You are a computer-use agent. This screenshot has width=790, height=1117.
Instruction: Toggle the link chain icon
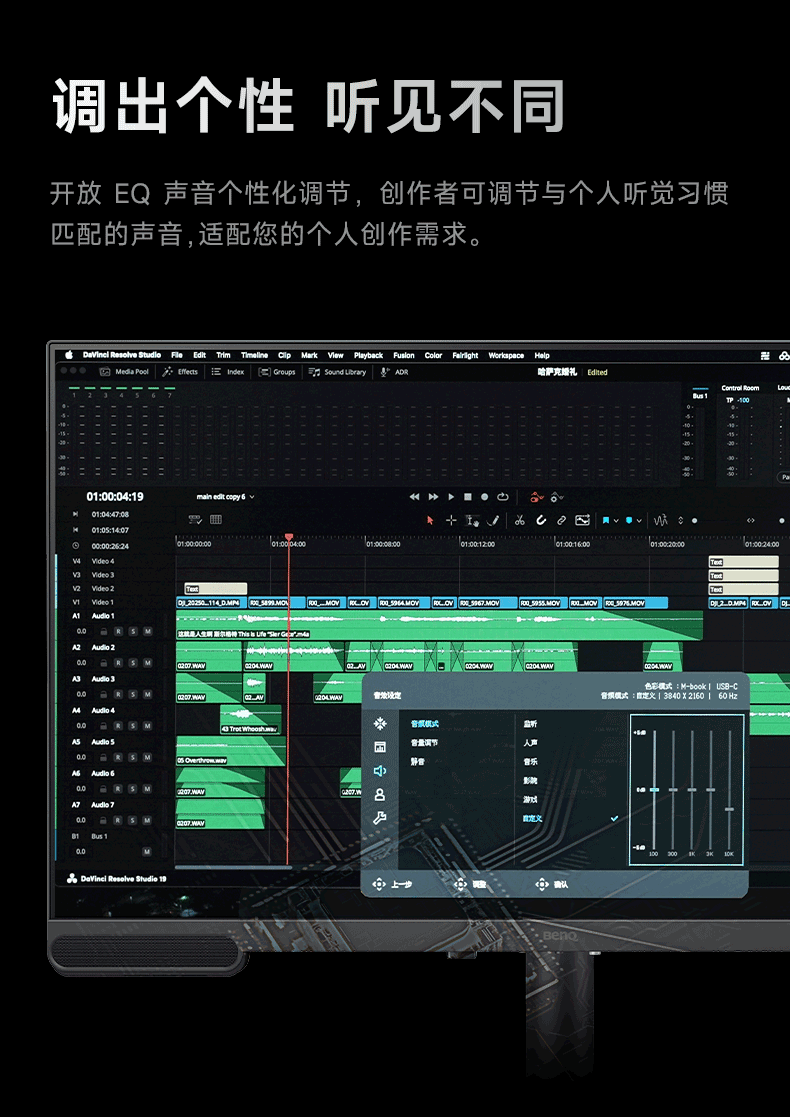pyautogui.click(x=561, y=521)
